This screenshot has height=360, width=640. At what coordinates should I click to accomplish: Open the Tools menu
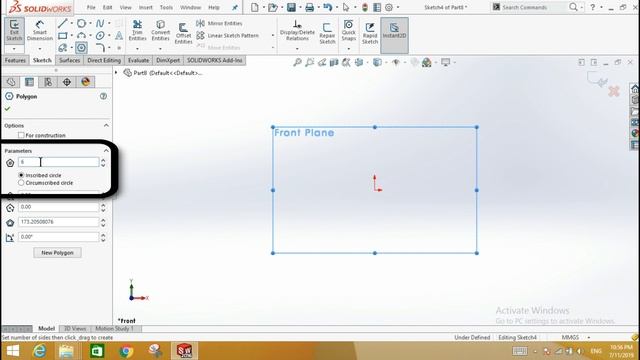point(166,7)
